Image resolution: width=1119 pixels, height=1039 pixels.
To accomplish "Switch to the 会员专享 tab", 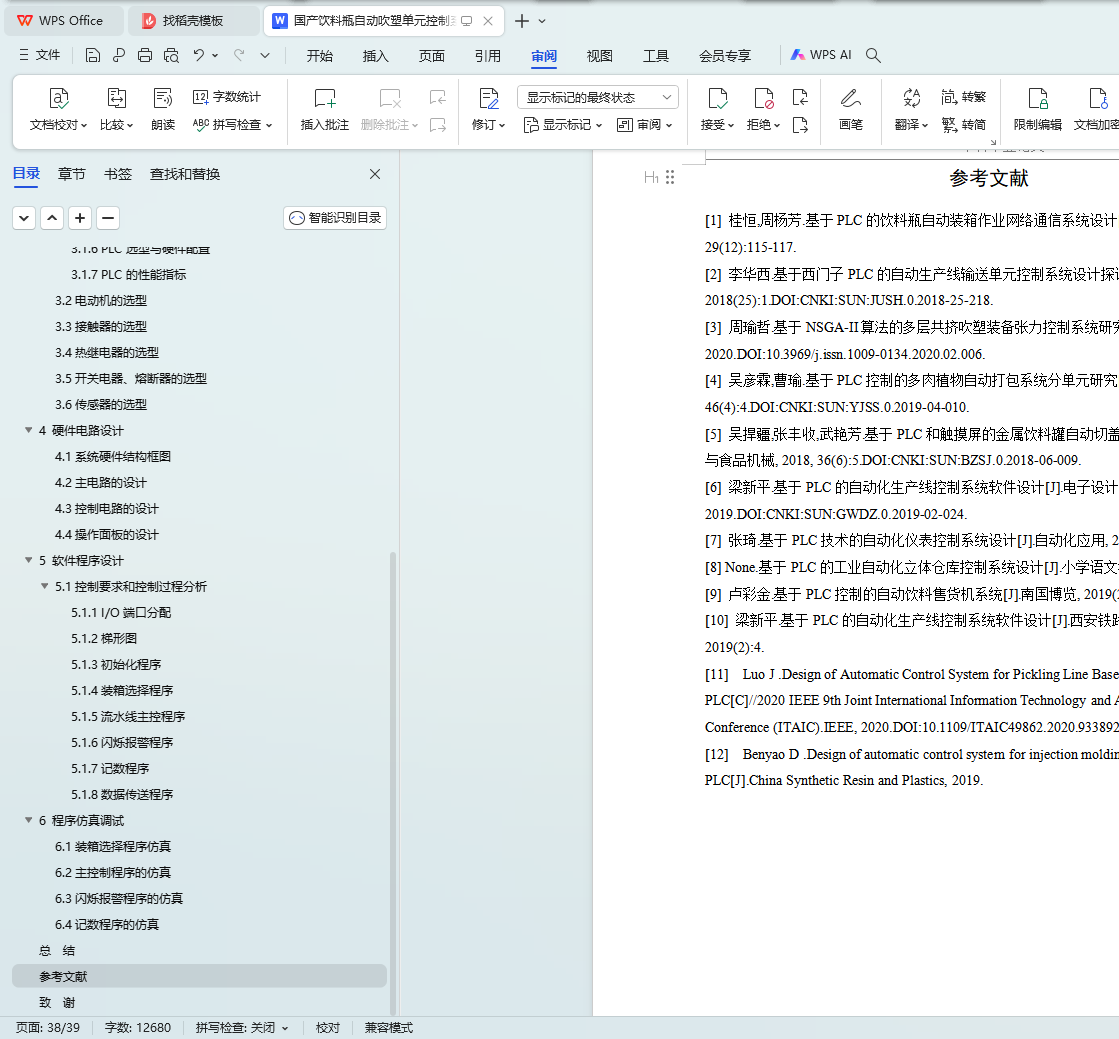I will point(725,56).
